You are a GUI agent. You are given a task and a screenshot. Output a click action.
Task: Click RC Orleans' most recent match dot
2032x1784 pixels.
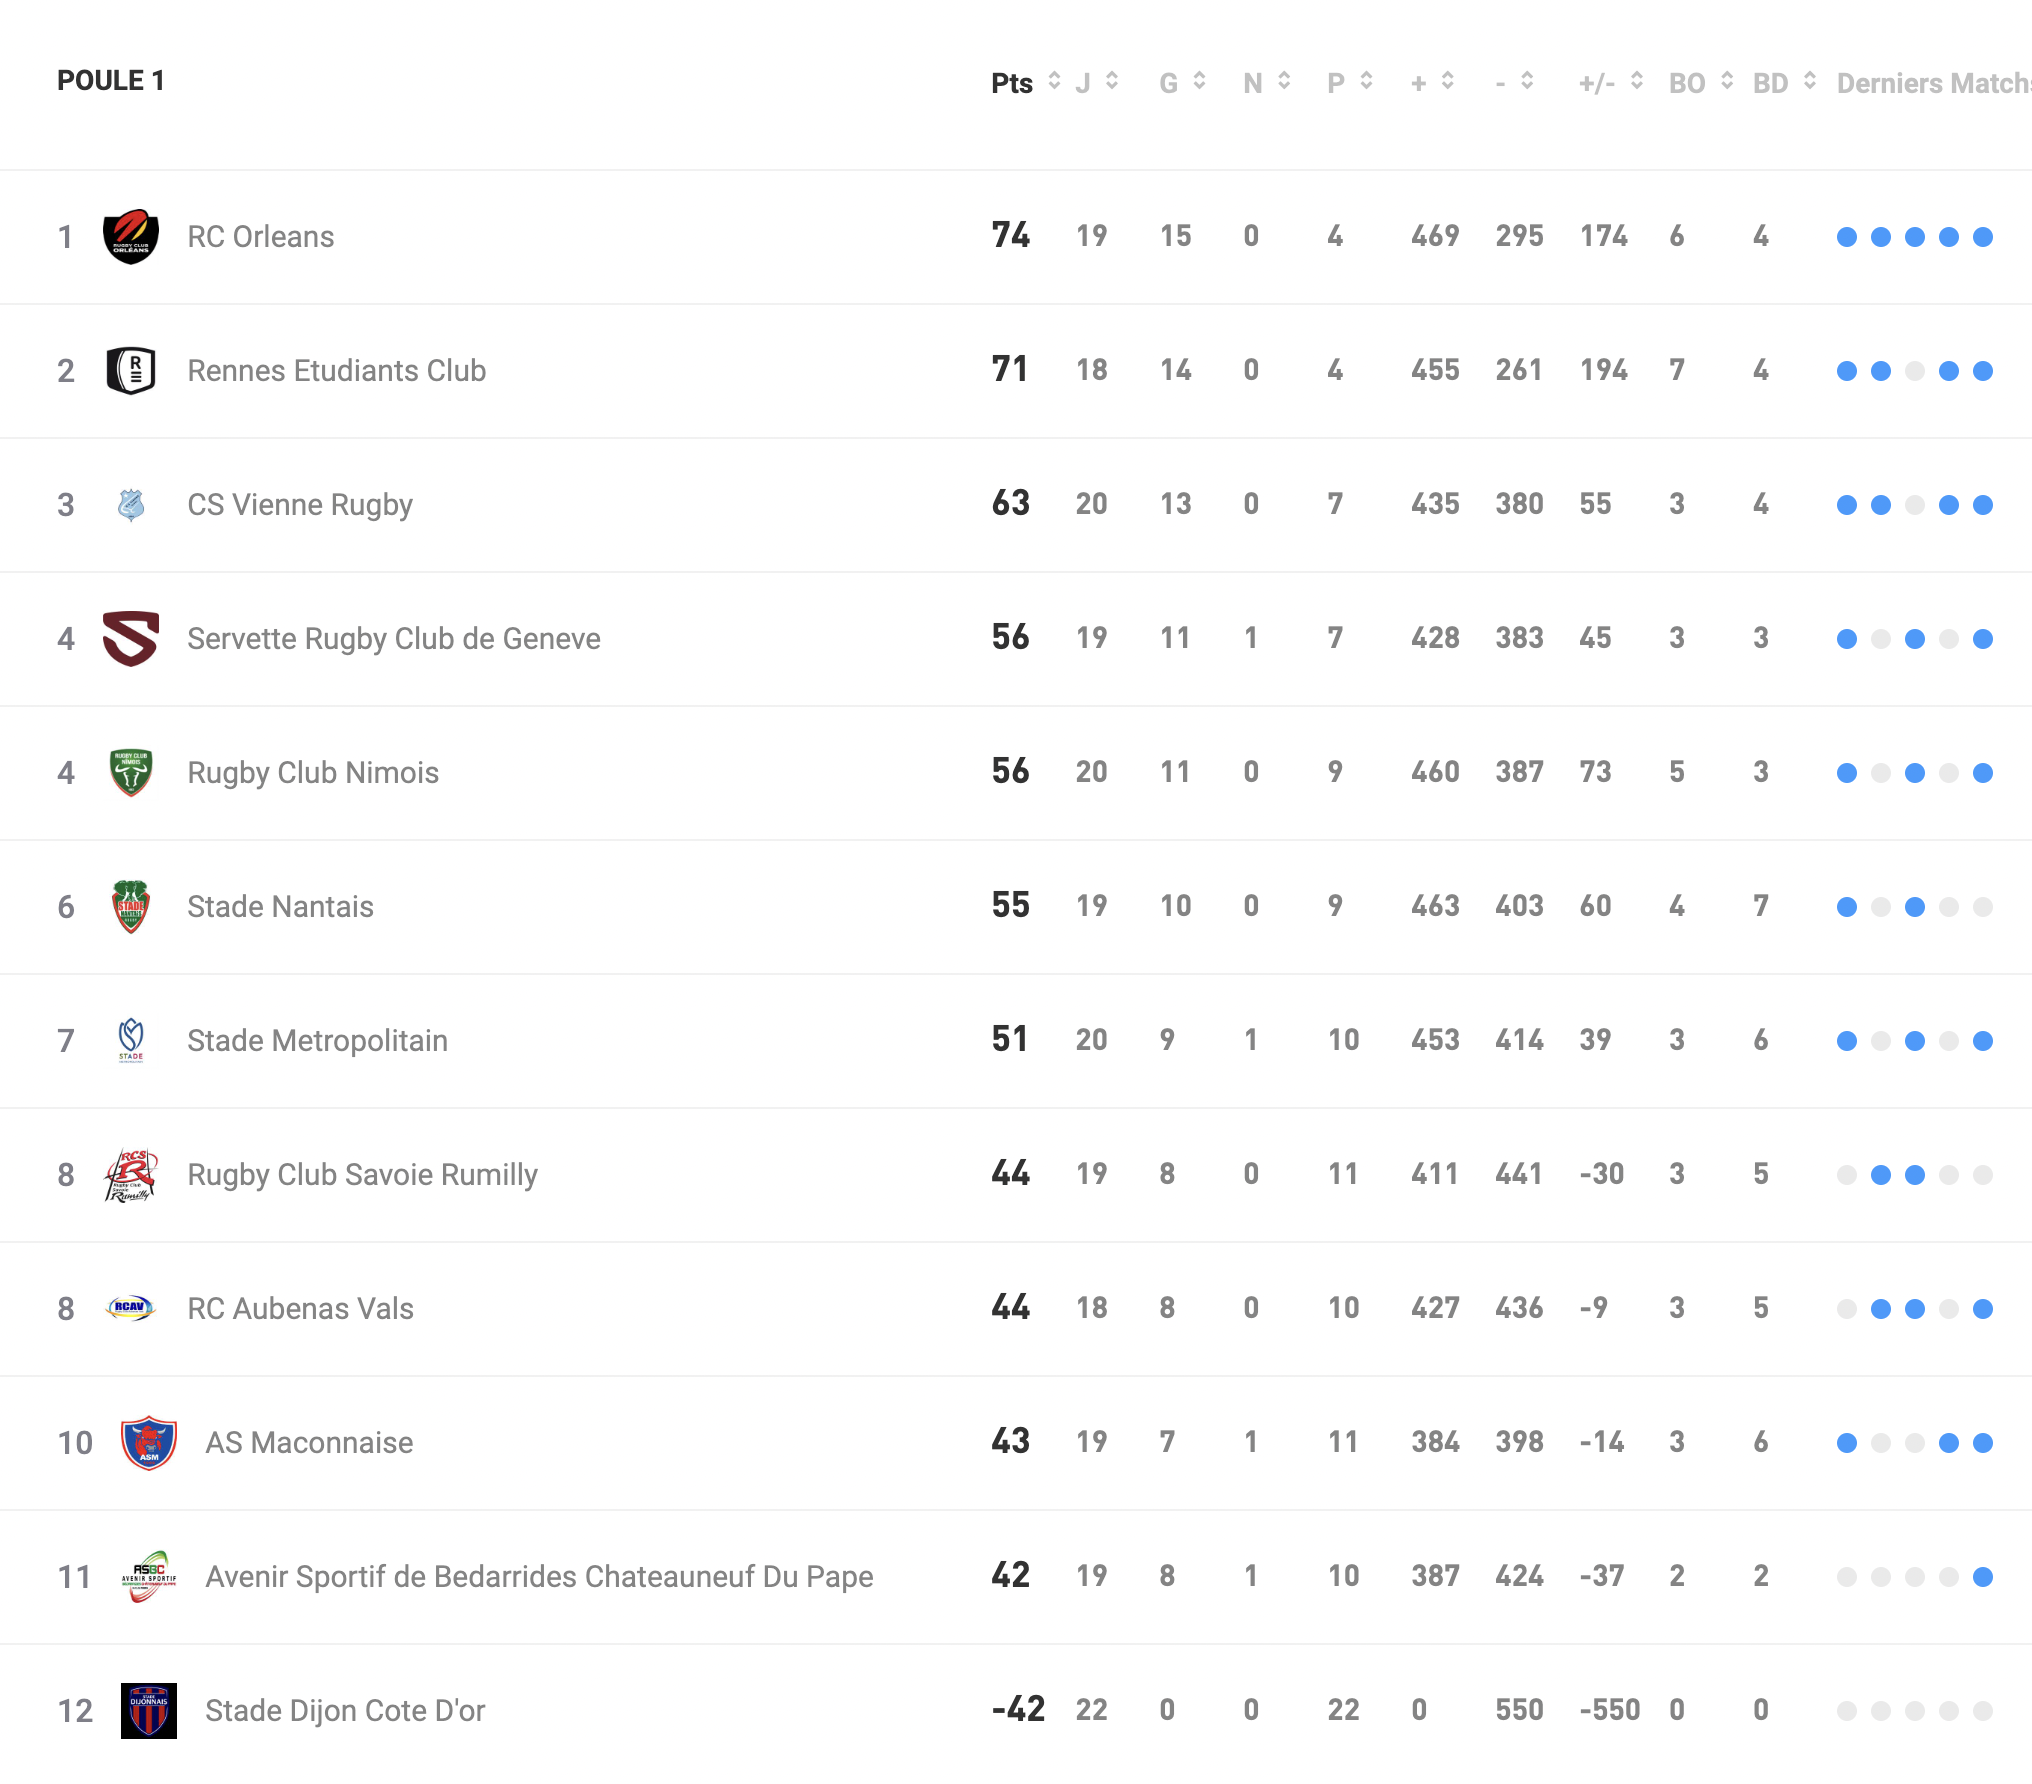1983,237
